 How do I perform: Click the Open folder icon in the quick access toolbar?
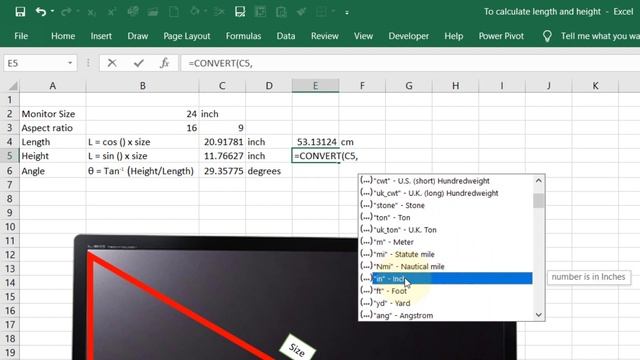[x=153, y=12]
